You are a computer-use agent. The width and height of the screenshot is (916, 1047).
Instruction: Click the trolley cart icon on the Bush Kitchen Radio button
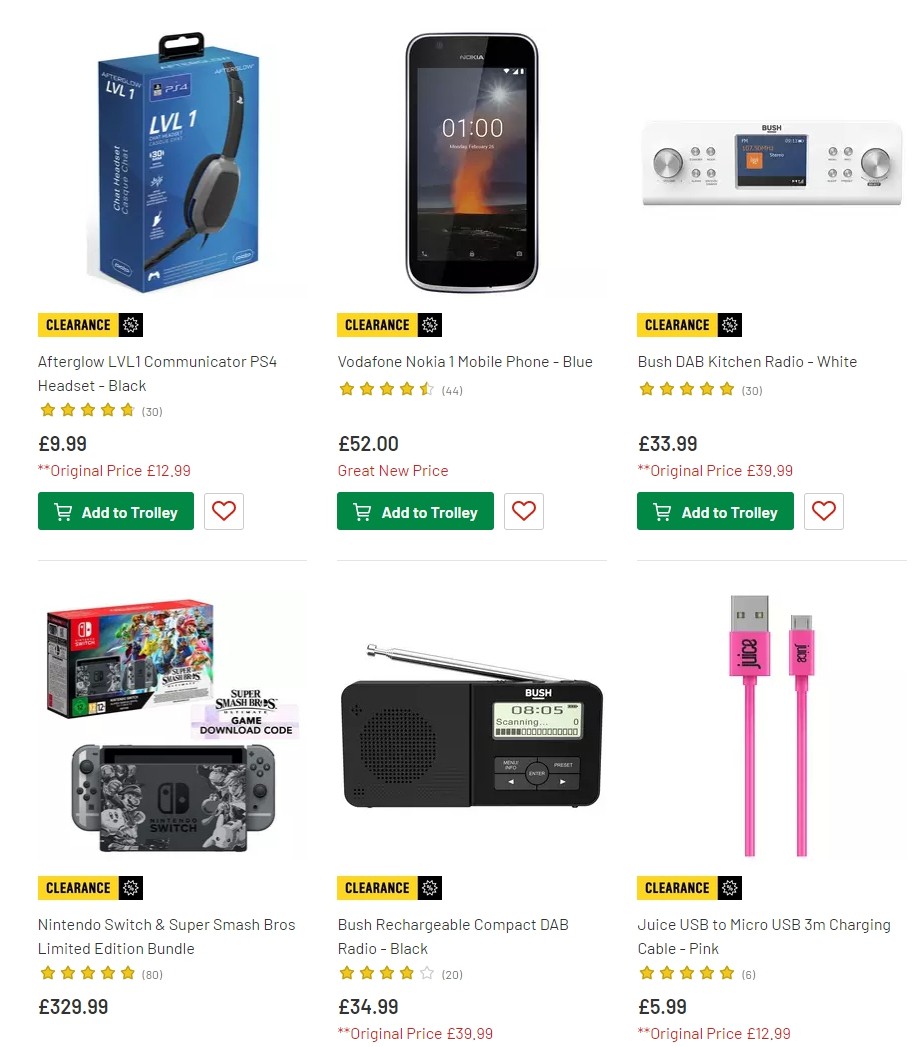[662, 511]
